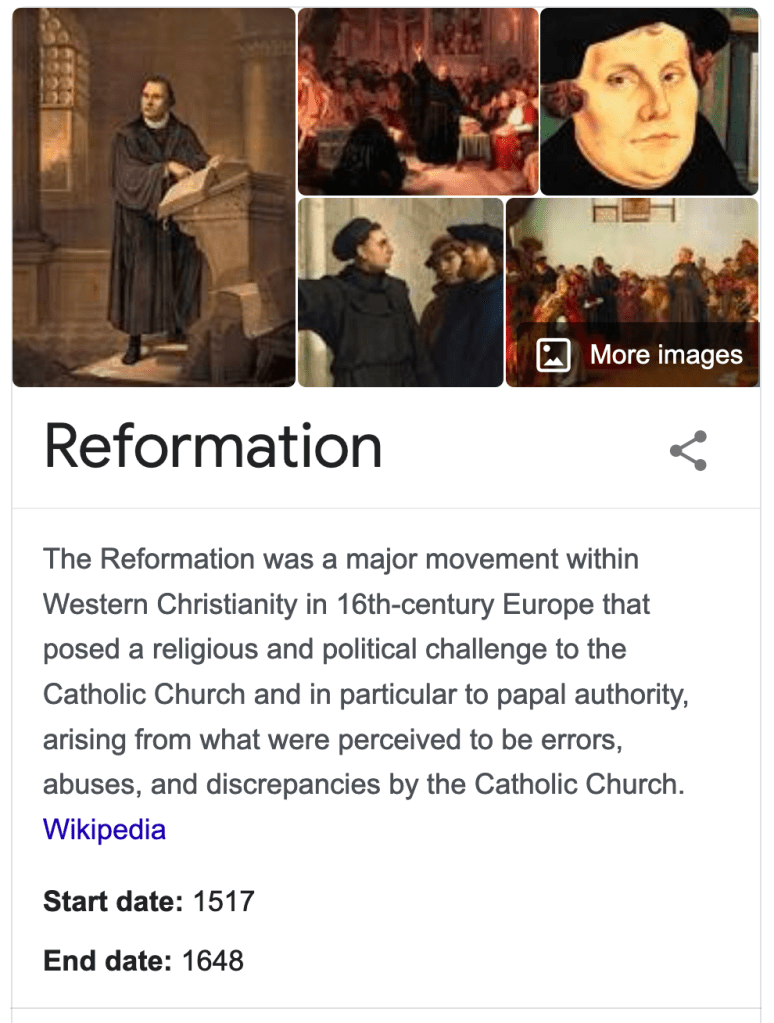
Task: Click the 1648 end date value
Action: coord(213,961)
